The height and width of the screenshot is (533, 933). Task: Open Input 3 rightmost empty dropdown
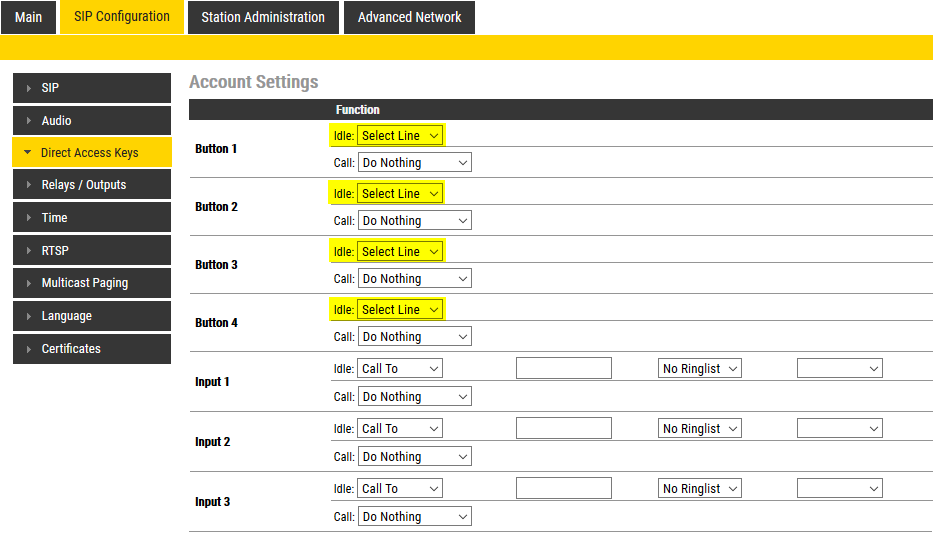coord(839,489)
